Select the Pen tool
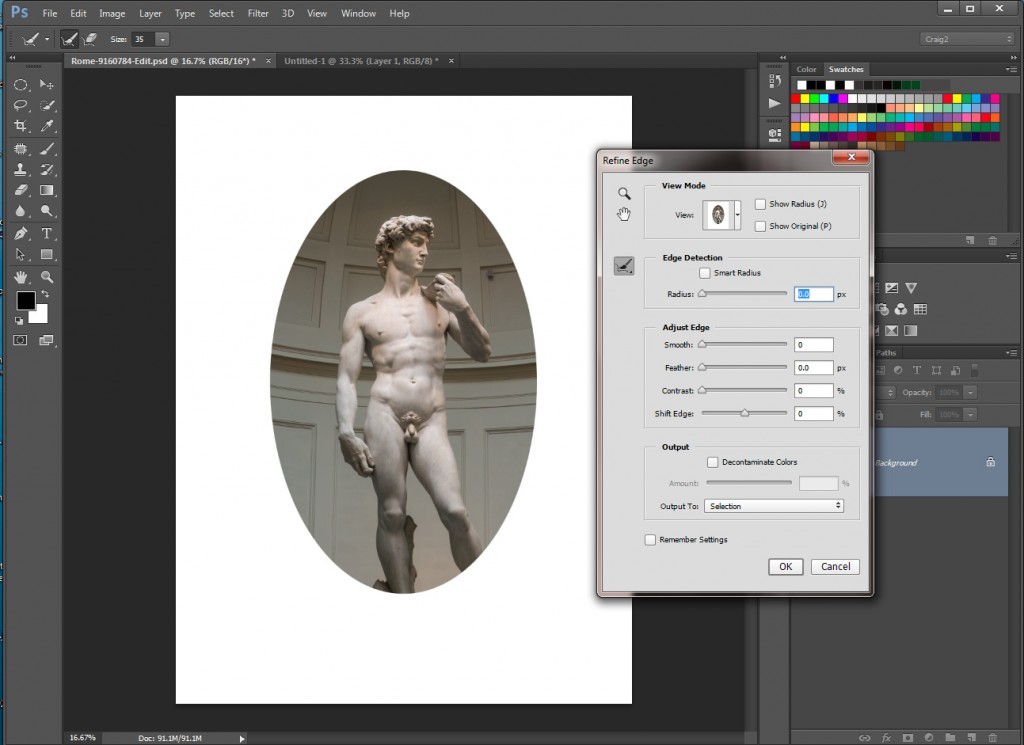Viewport: 1024px width, 745px height. point(21,234)
